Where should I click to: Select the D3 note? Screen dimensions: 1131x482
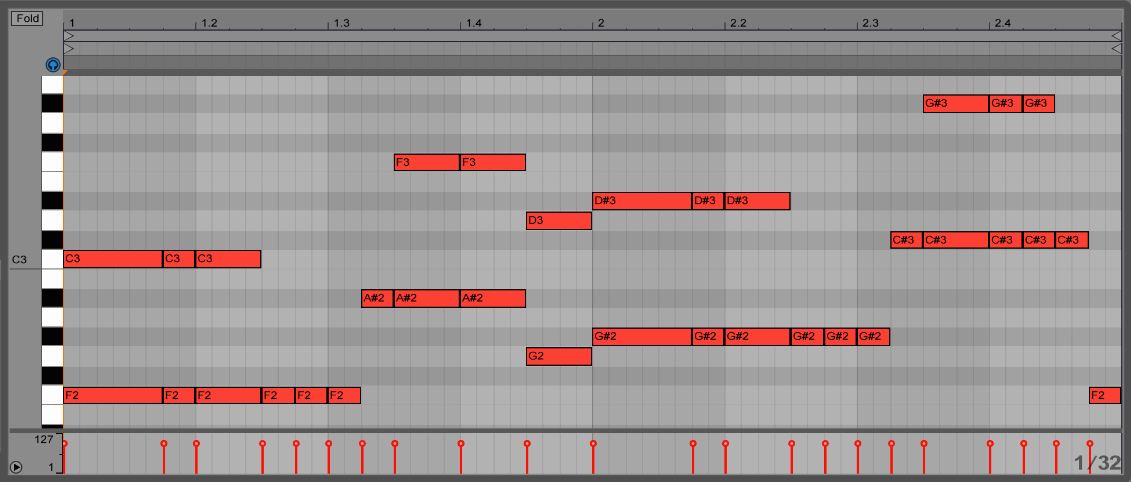tap(559, 221)
